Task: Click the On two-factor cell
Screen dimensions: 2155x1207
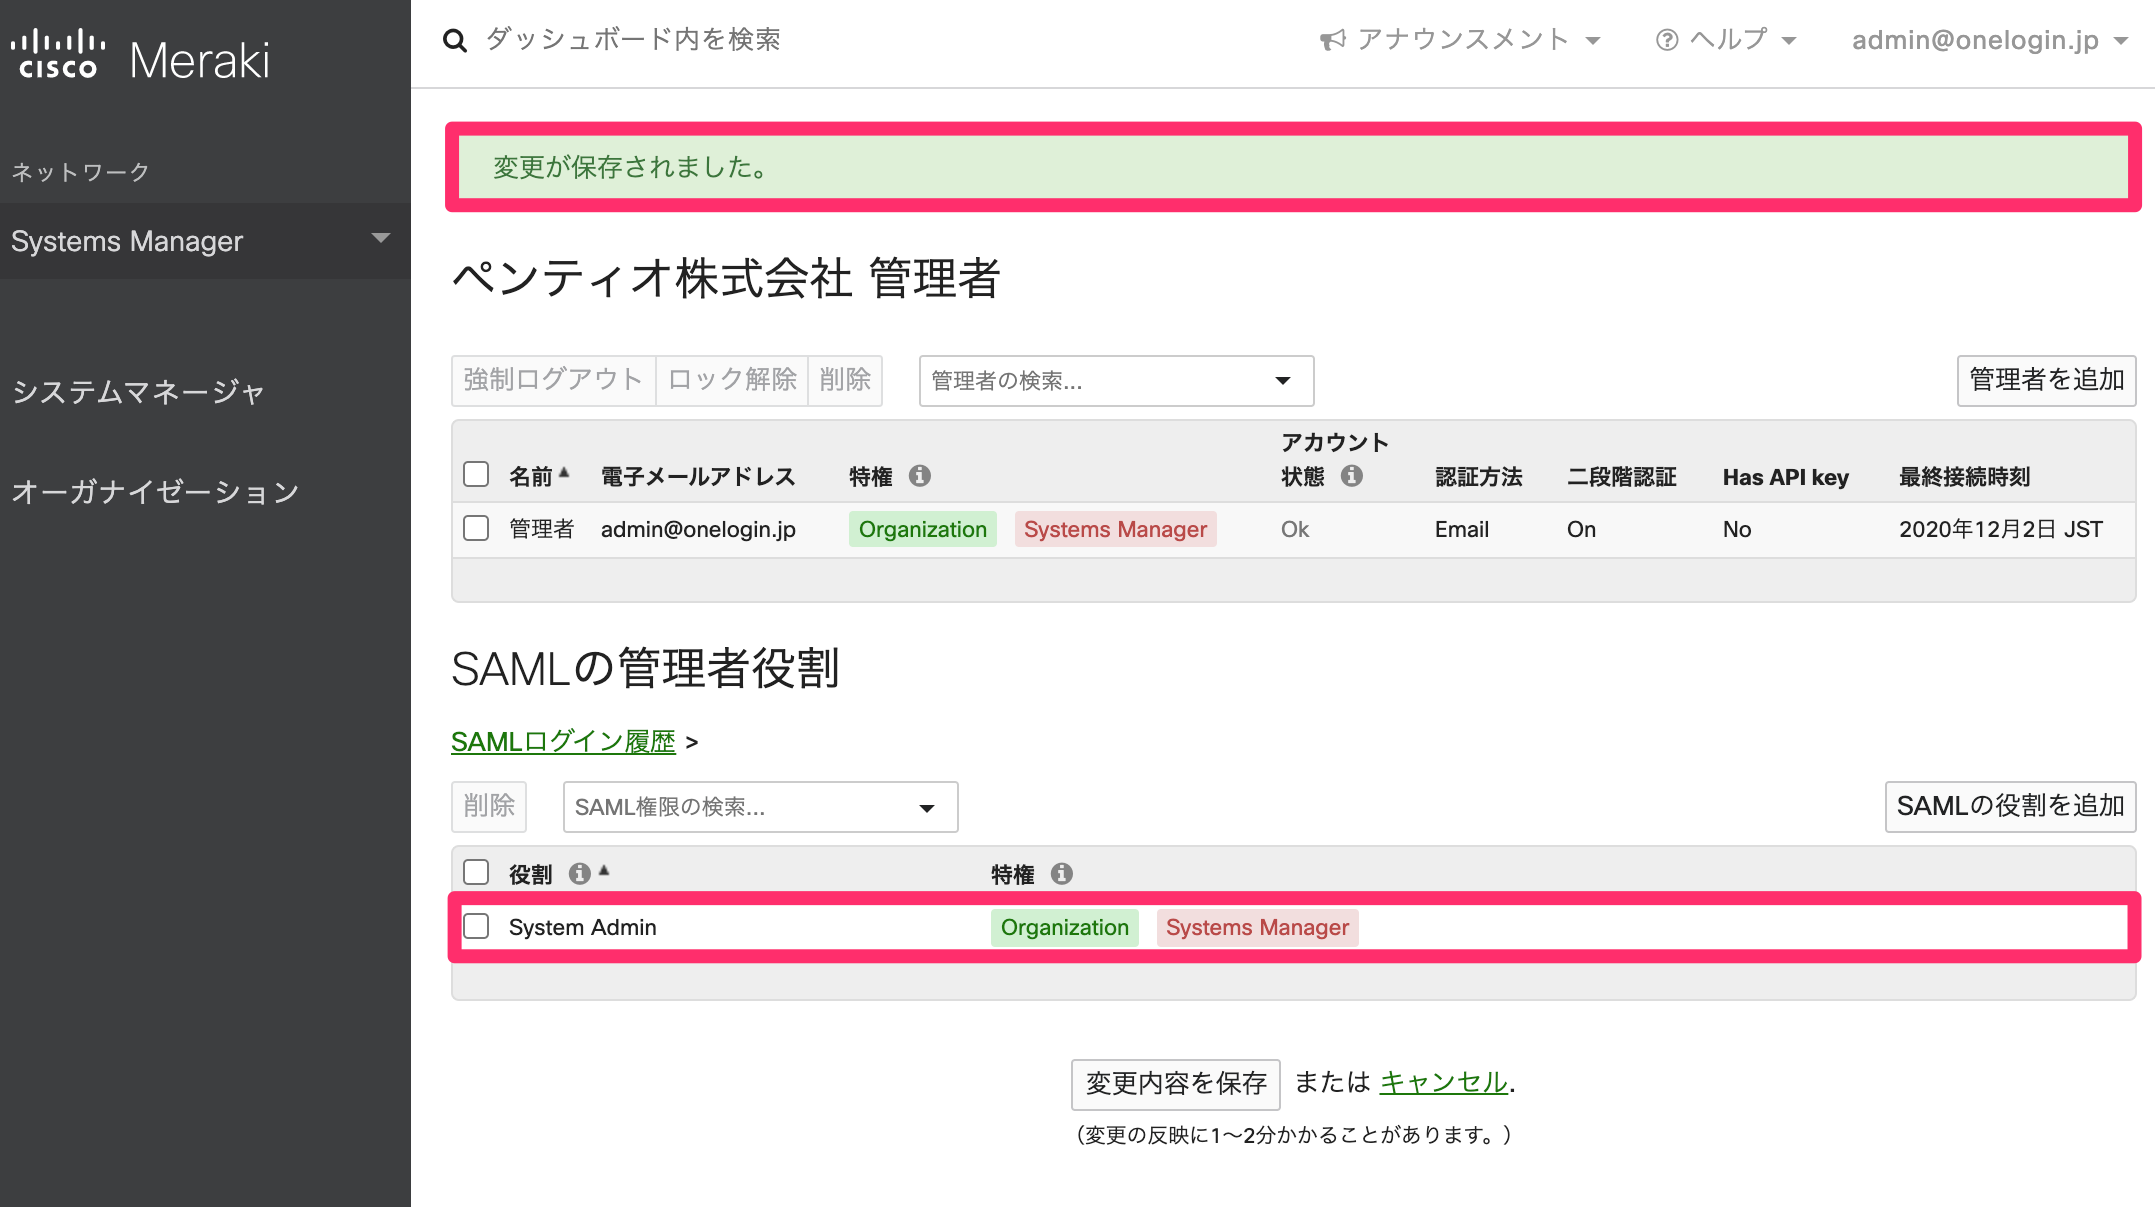Action: (1582, 529)
